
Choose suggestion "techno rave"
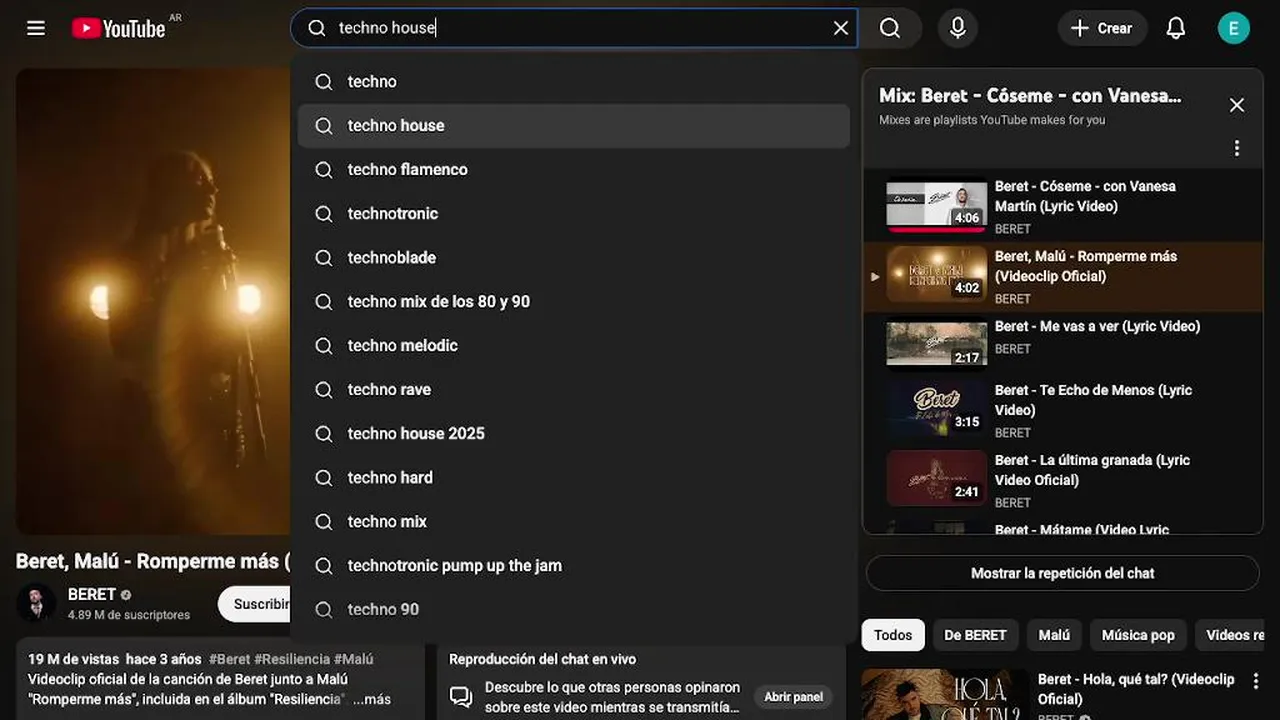574,389
